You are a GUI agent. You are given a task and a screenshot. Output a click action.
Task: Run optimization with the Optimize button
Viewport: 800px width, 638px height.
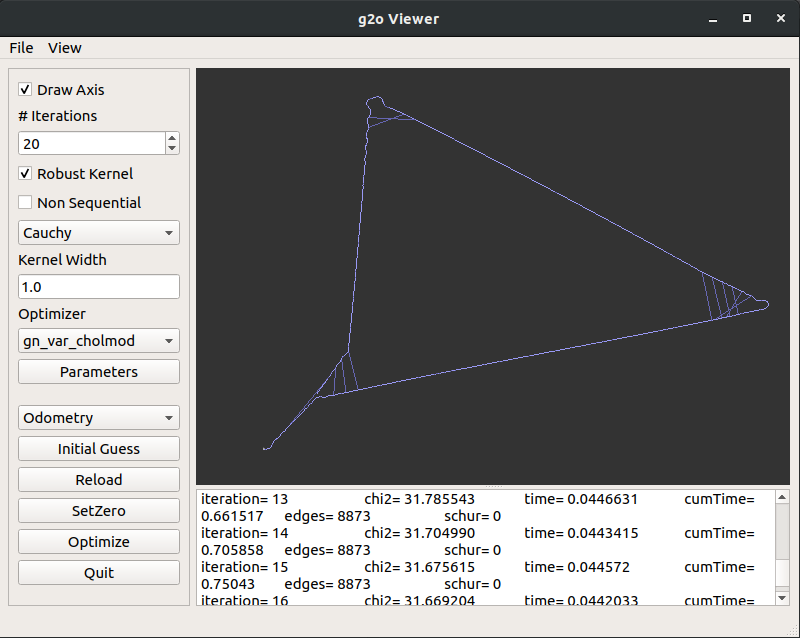[98, 541]
